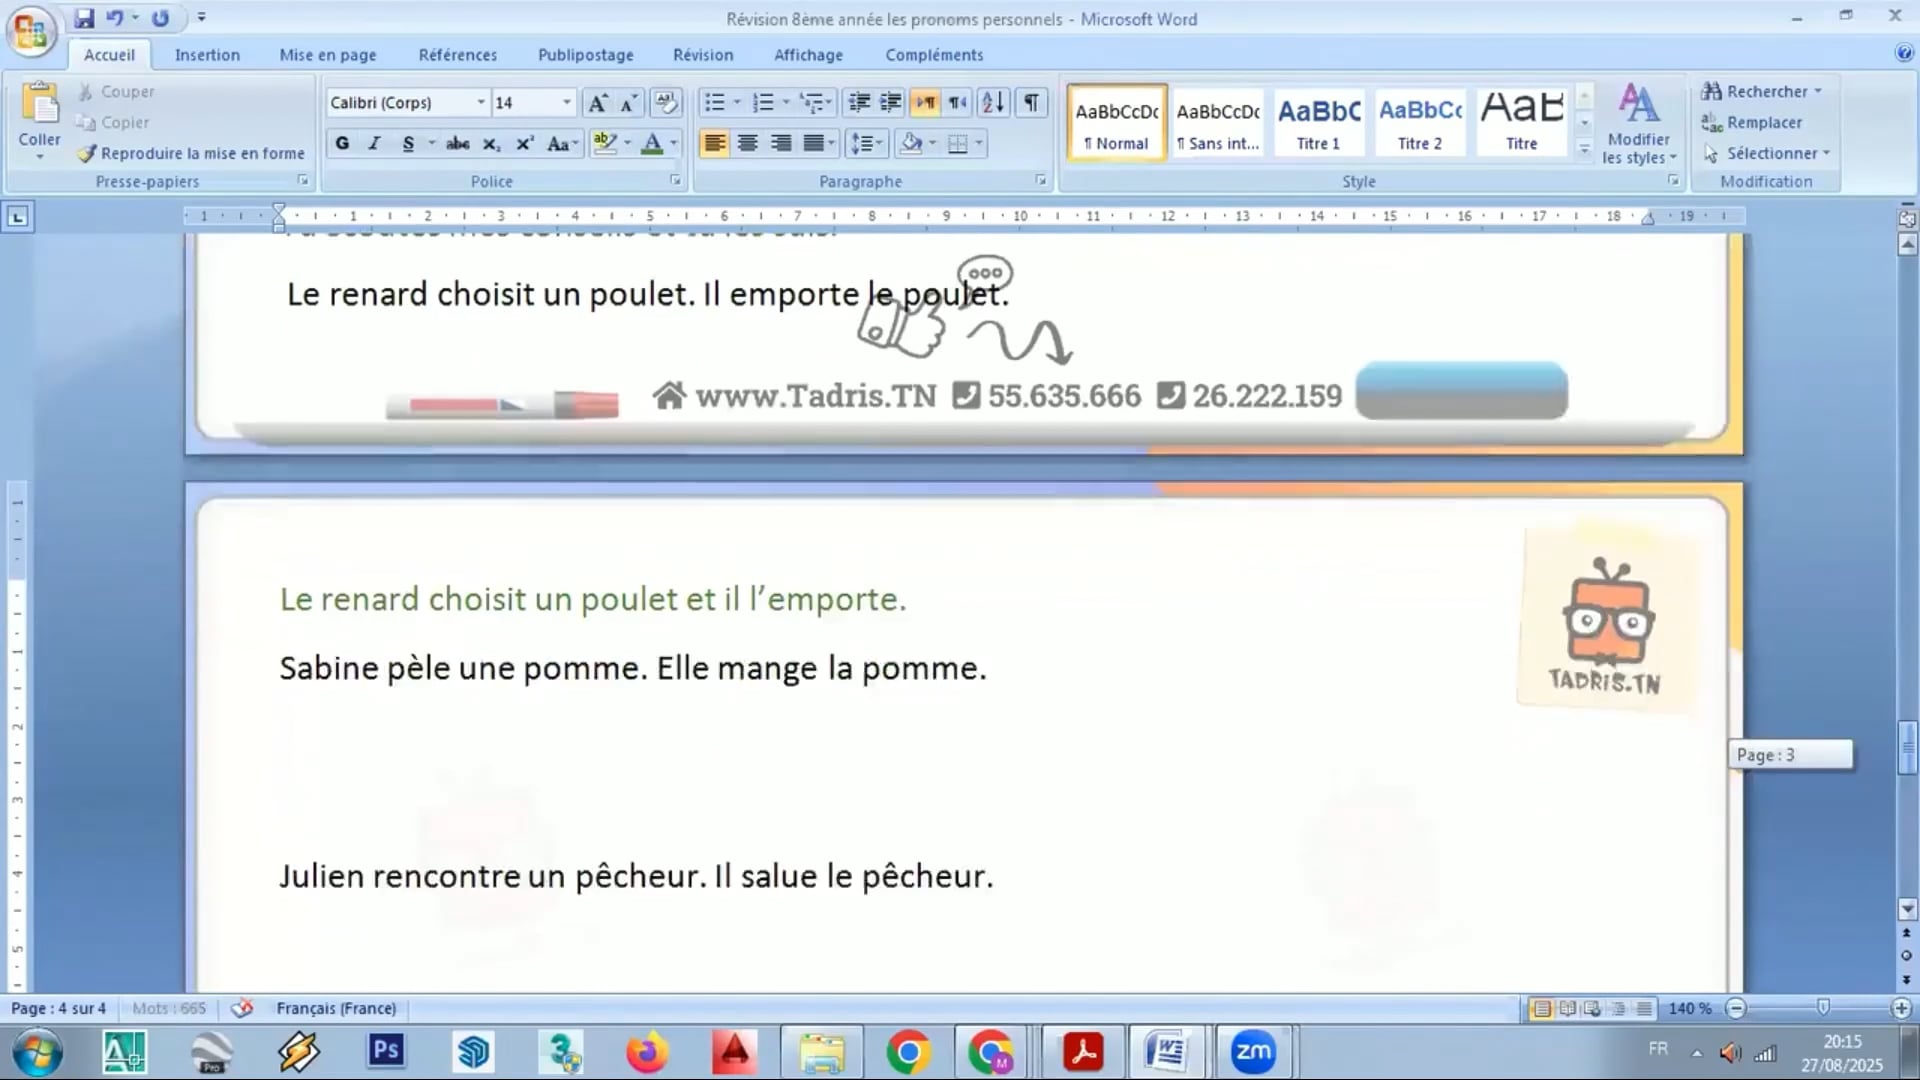
Task: Click the Save icon in quick access toolbar
Action: (x=84, y=18)
